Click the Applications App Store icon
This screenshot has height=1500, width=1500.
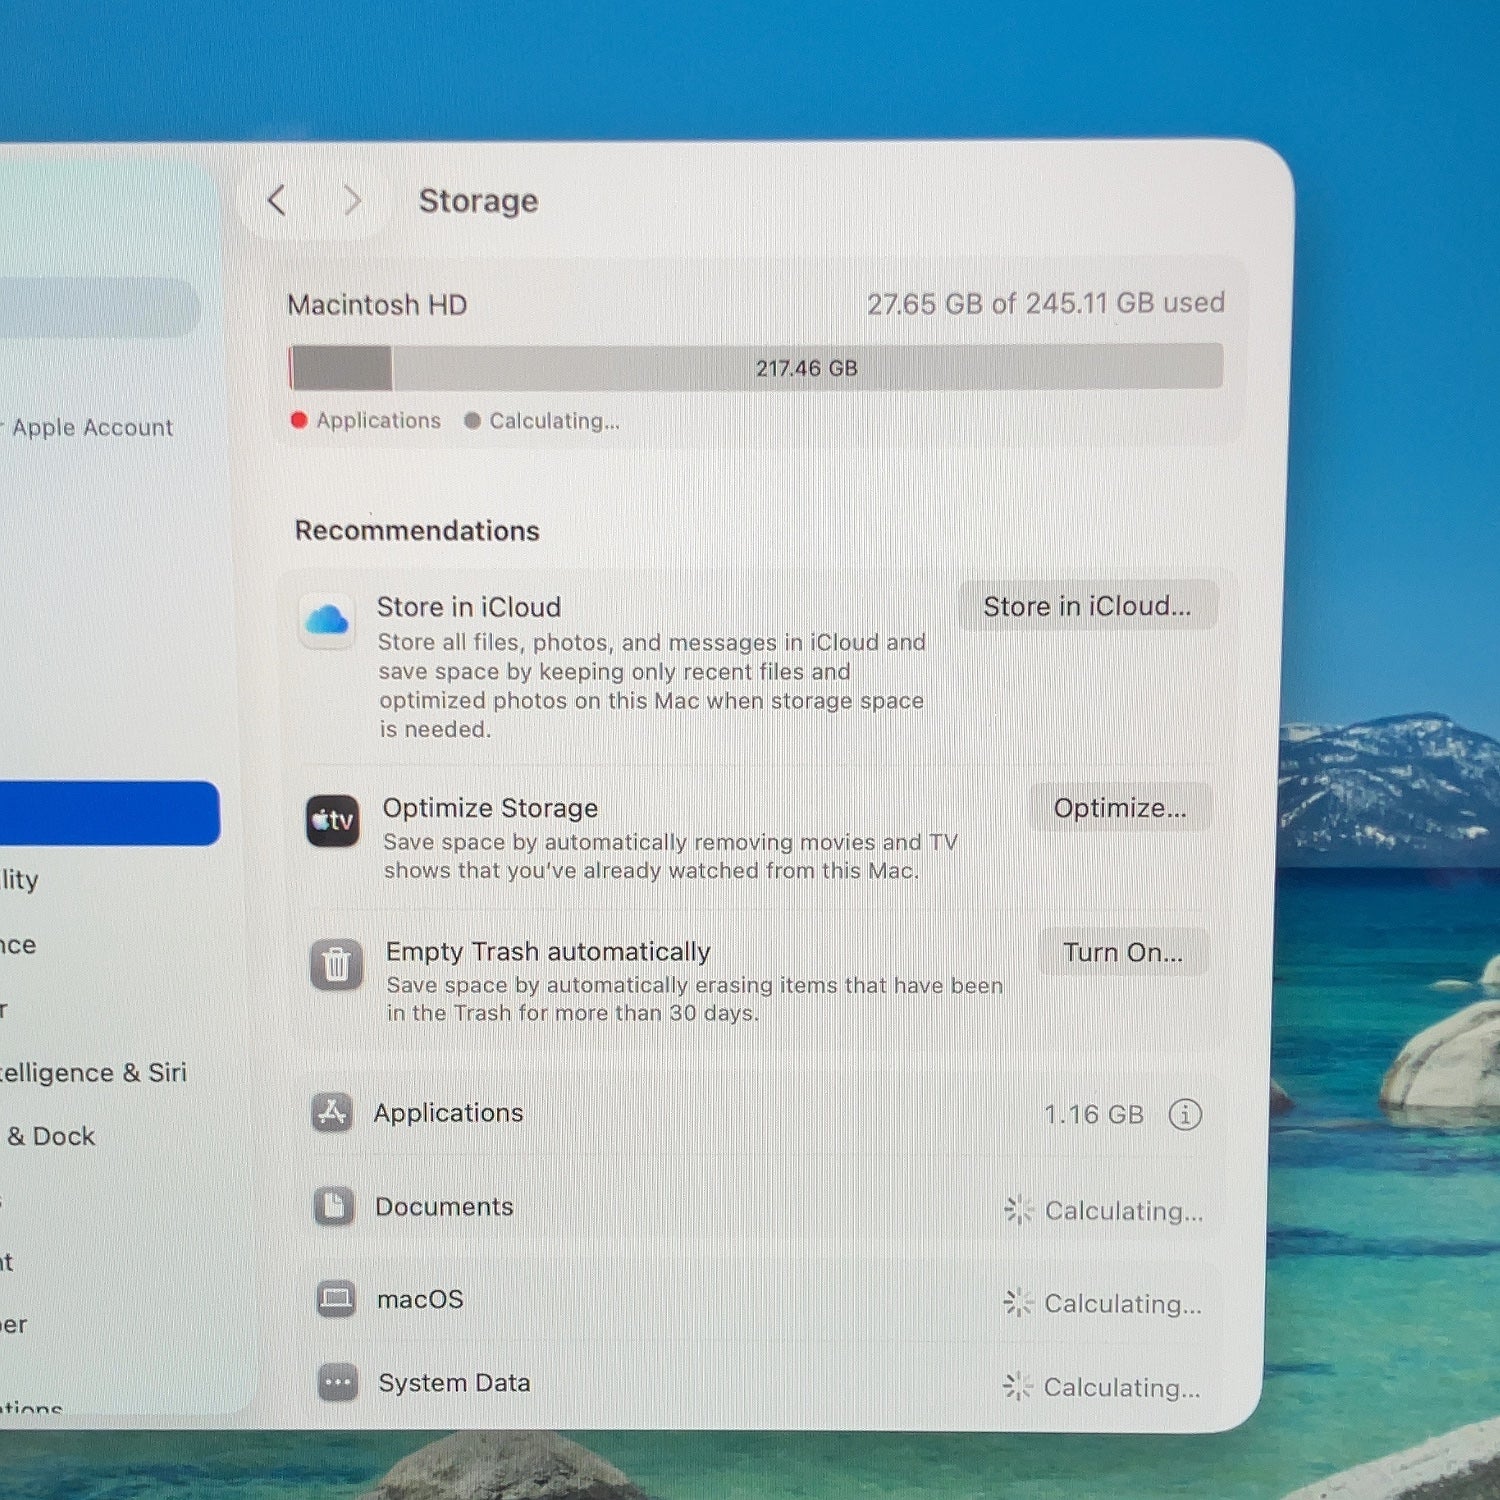[x=332, y=1112]
